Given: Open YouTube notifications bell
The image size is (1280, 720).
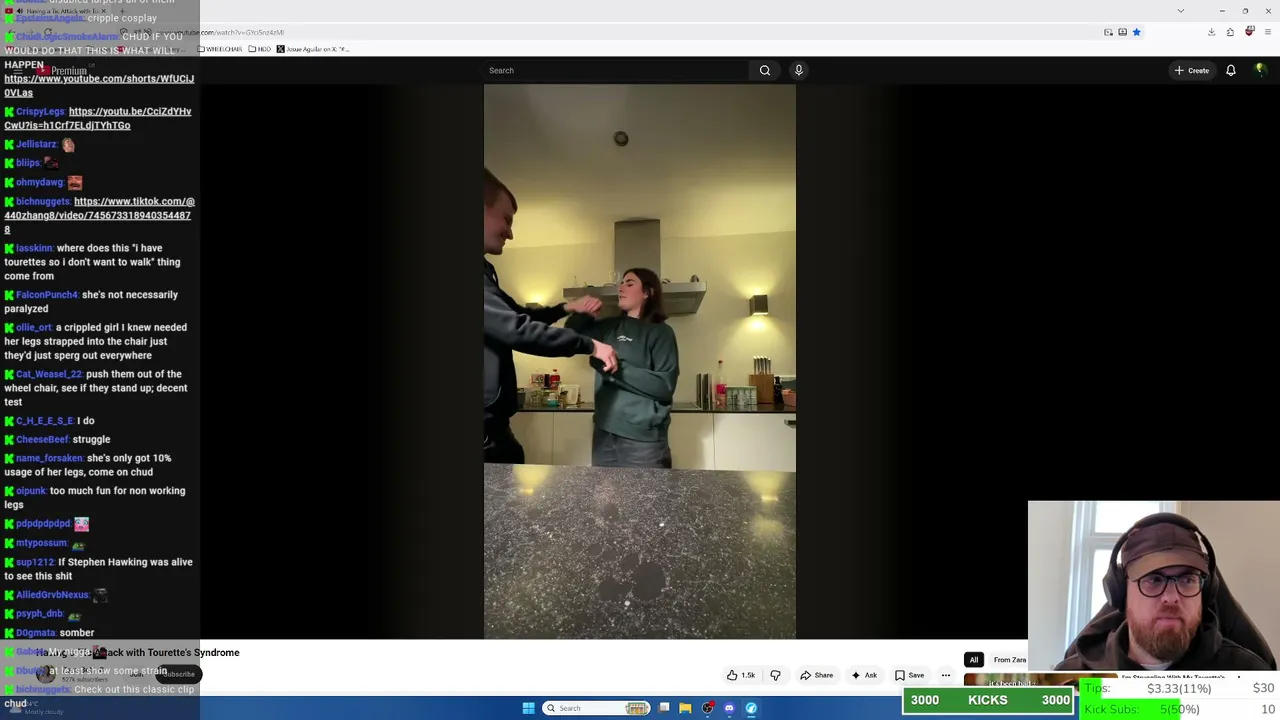Looking at the screenshot, I should point(1231,70).
